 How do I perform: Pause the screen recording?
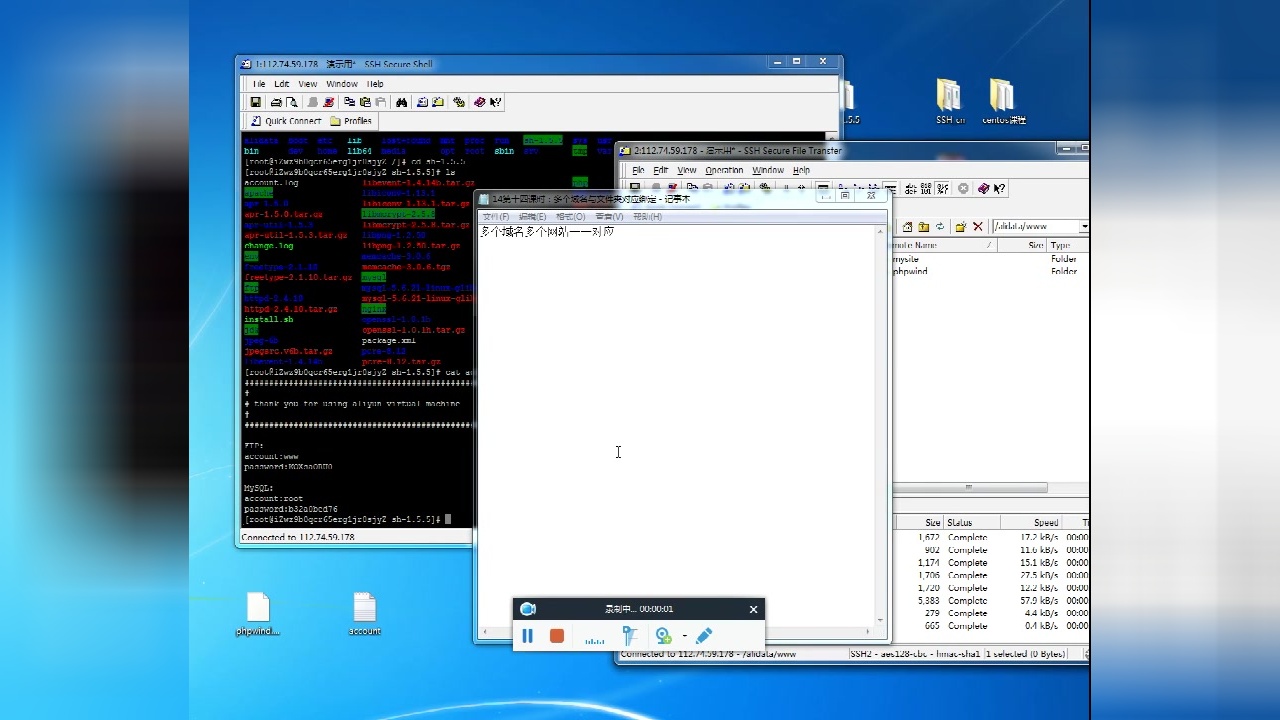pyautogui.click(x=528, y=636)
